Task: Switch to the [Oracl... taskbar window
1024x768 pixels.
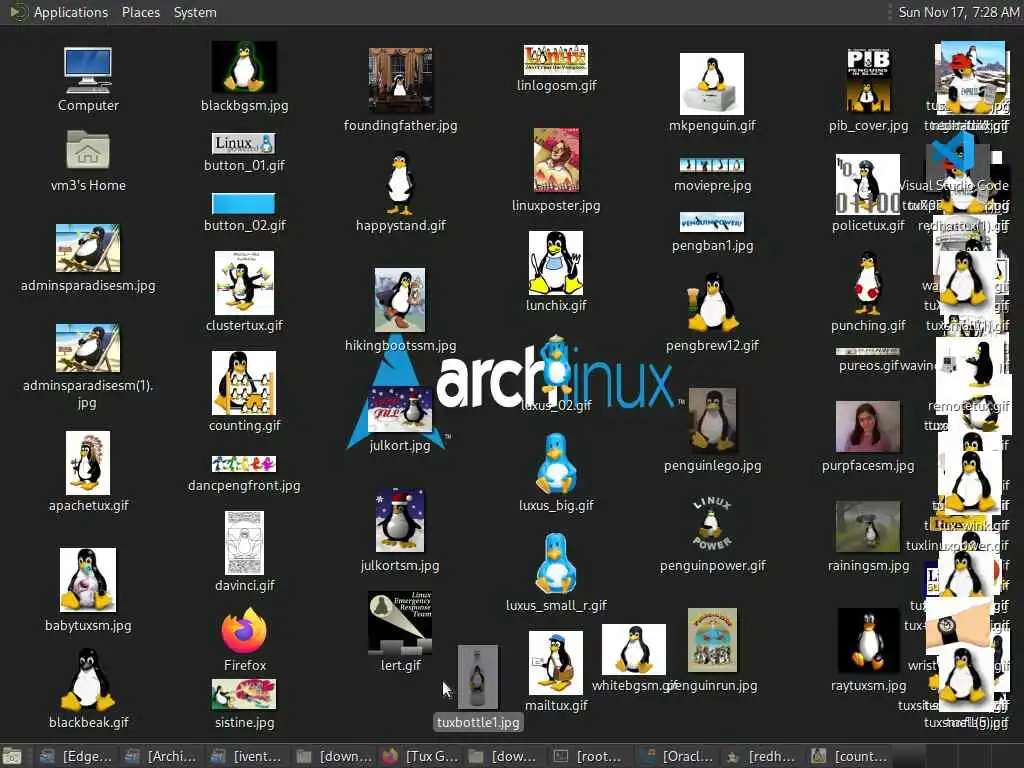Action: click(x=677, y=756)
